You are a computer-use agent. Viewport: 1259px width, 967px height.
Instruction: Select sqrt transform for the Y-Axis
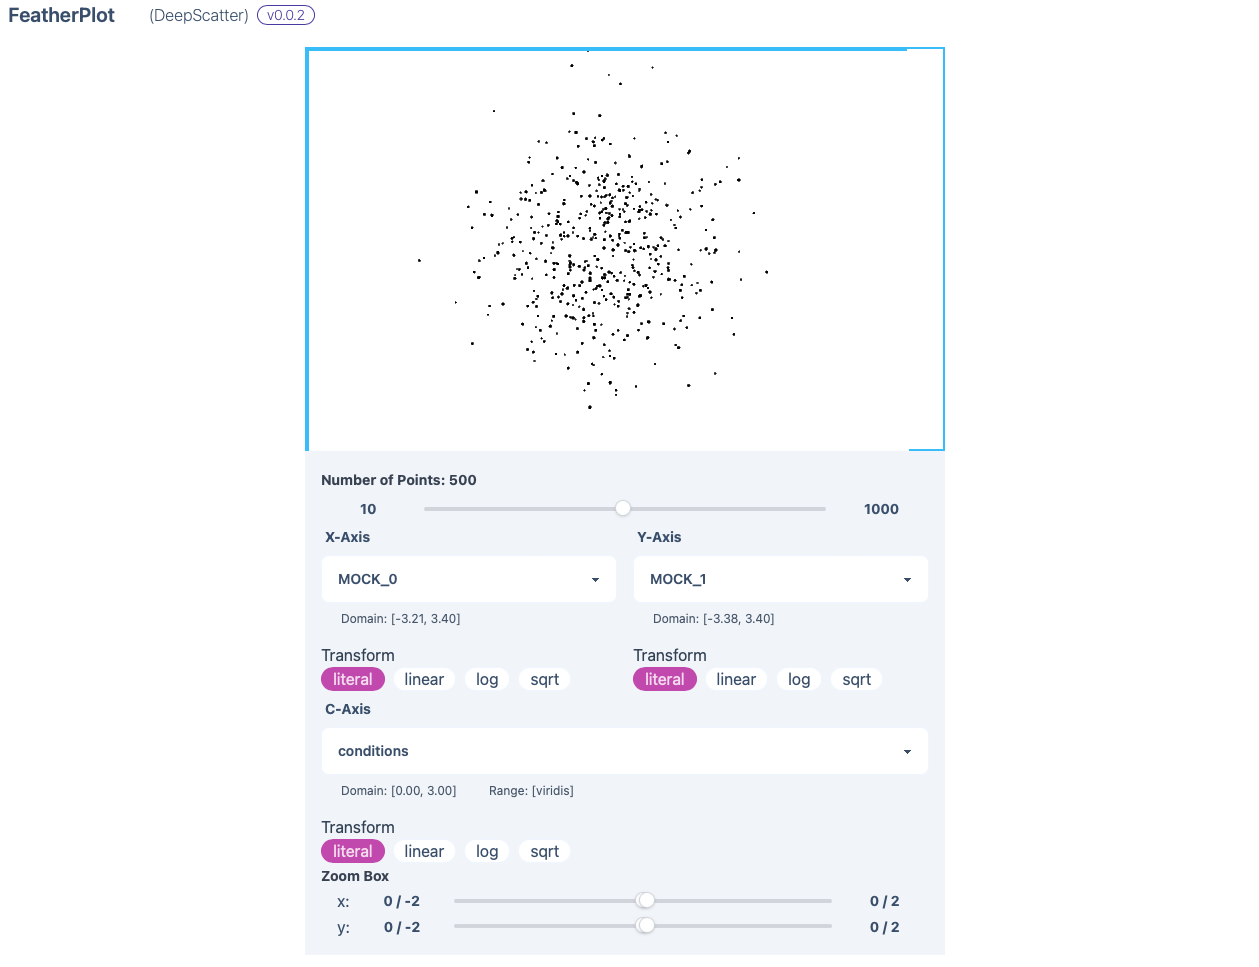click(x=855, y=679)
